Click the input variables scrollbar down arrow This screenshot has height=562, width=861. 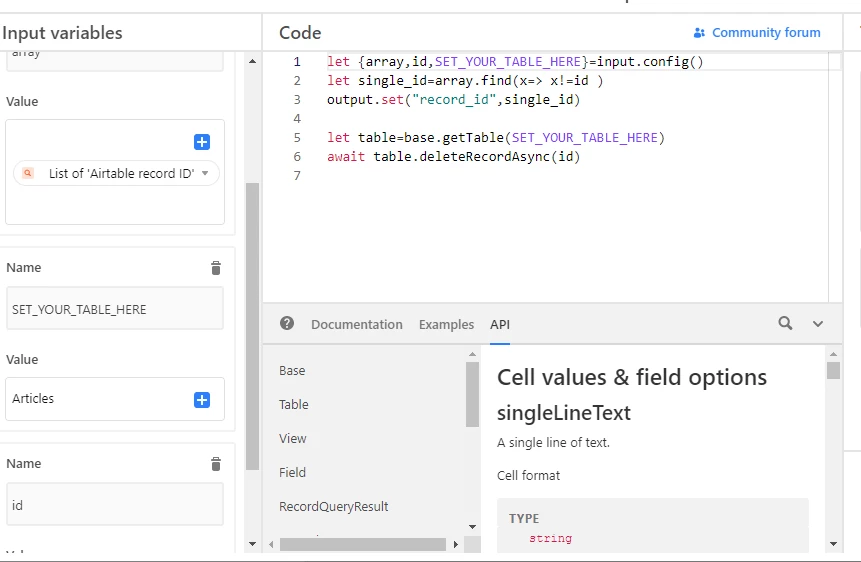tap(253, 544)
